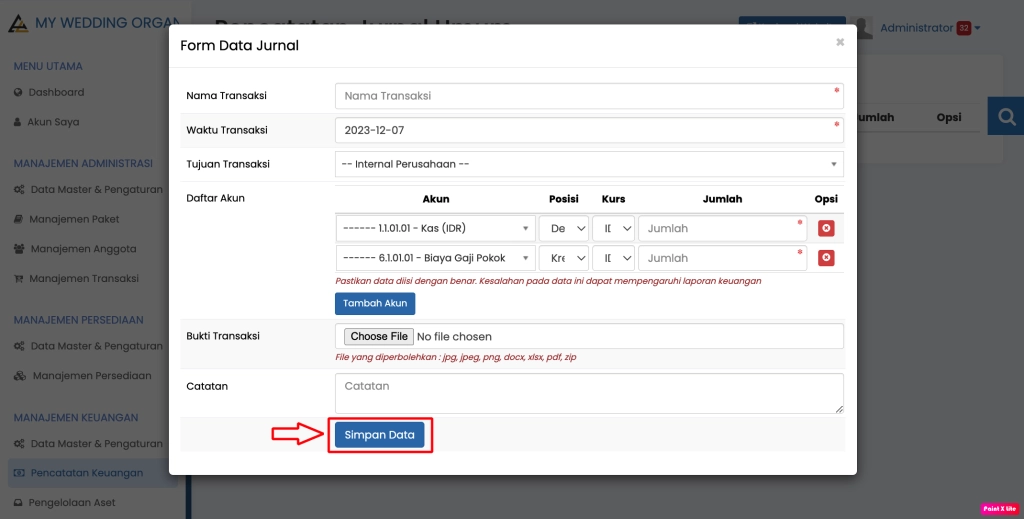1024x519 pixels.
Task: Expand the Tujuan Transaksi dropdown
Action: tap(589, 164)
